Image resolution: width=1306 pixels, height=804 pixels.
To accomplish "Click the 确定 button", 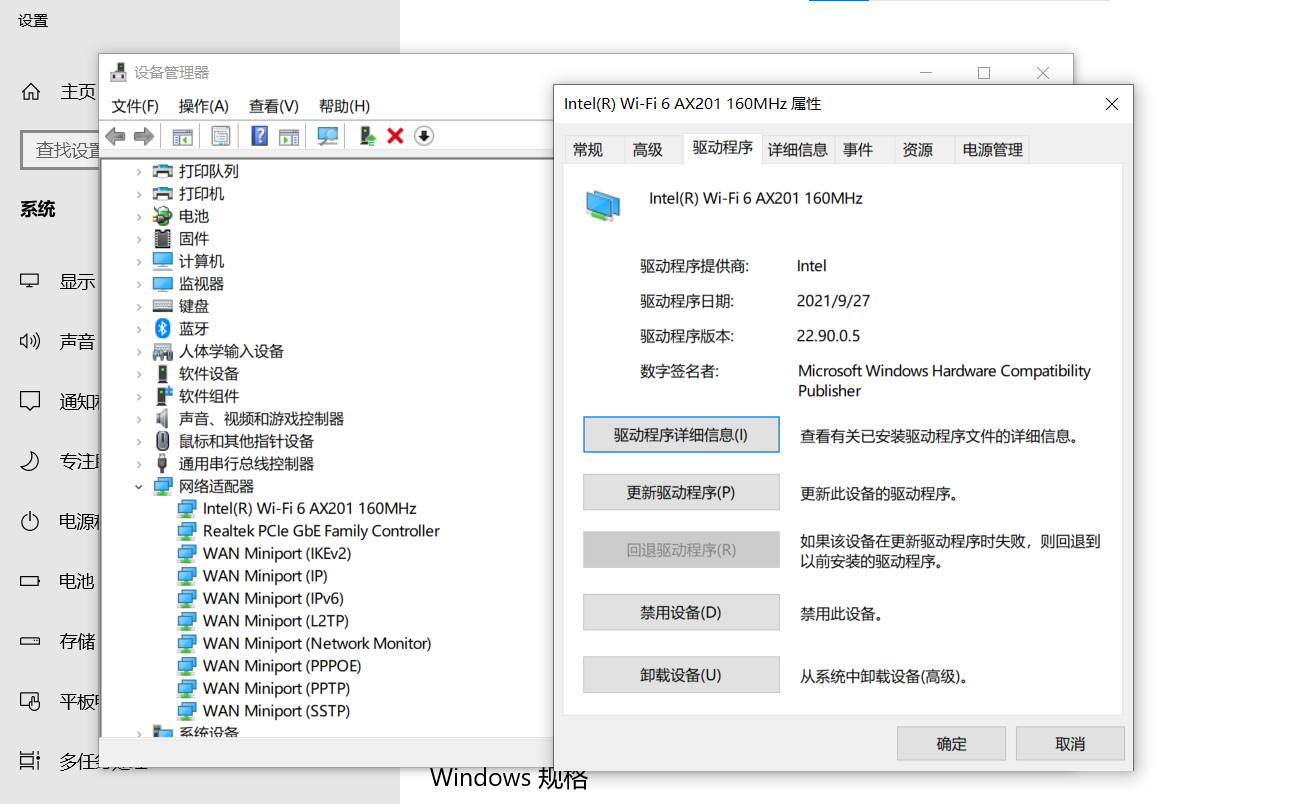I will tap(951, 743).
